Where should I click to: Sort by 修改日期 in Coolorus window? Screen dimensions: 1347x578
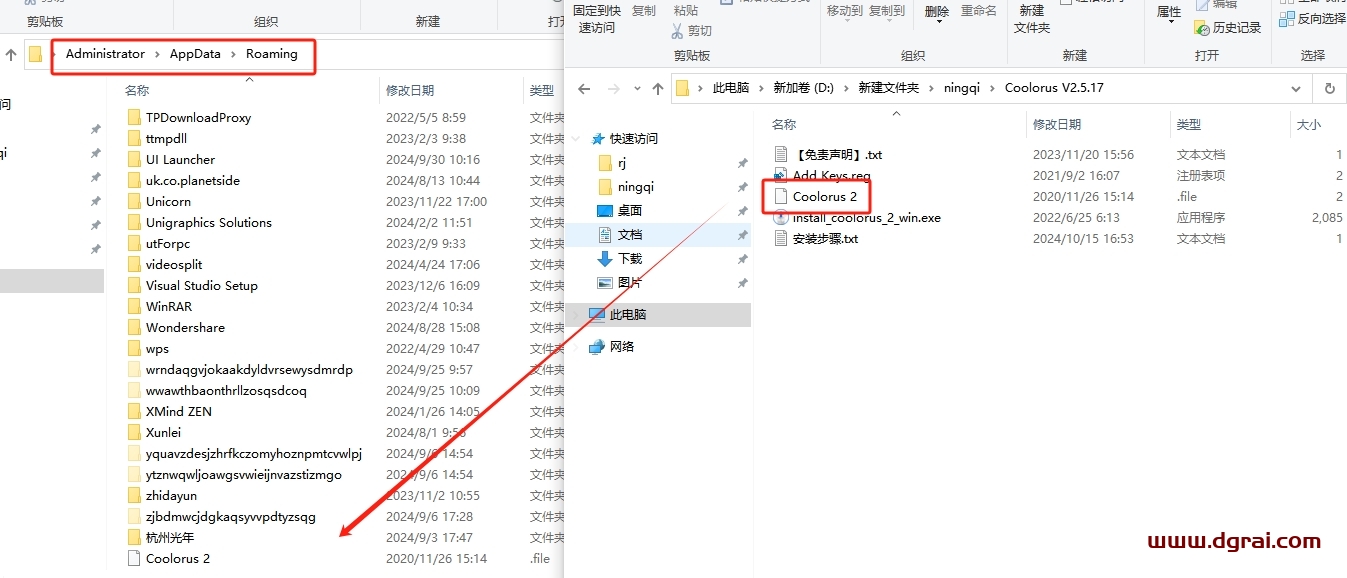click(x=1057, y=124)
